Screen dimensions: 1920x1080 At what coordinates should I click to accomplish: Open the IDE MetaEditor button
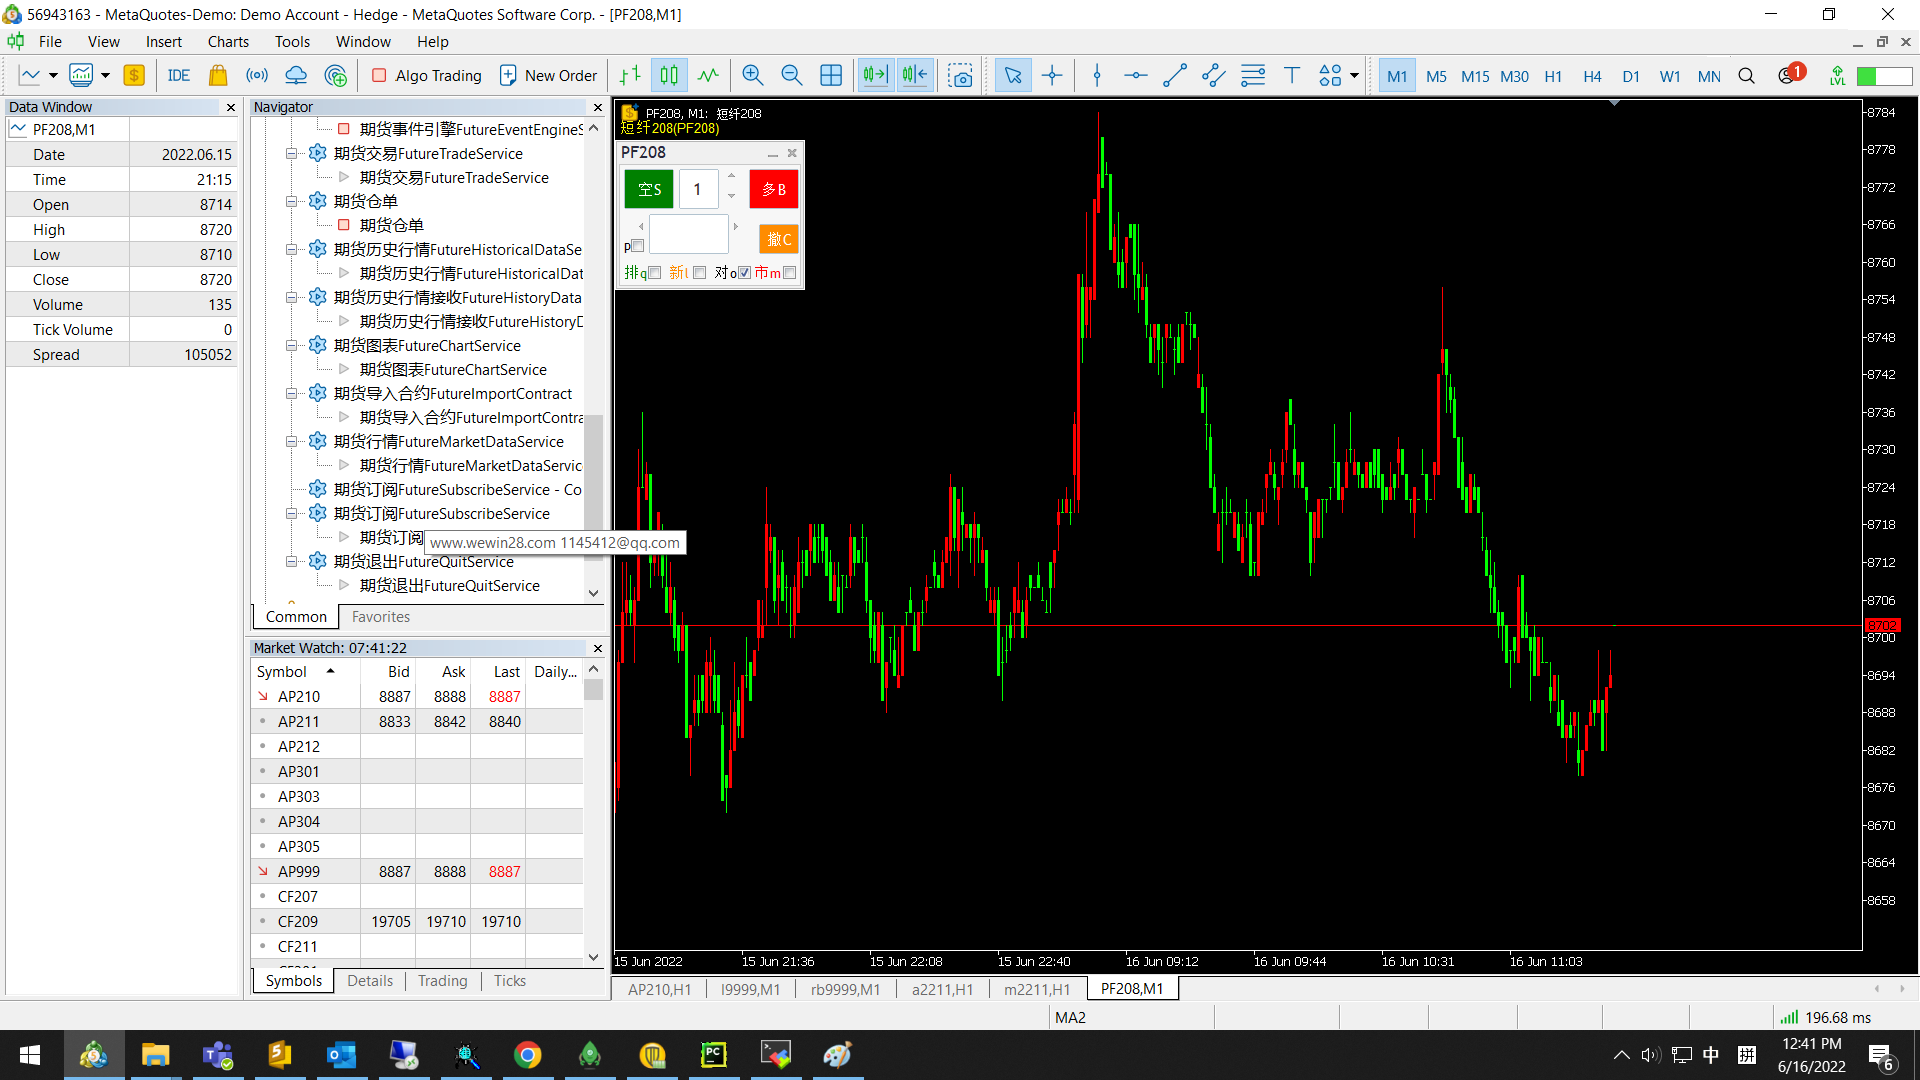(x=179, y=76)
